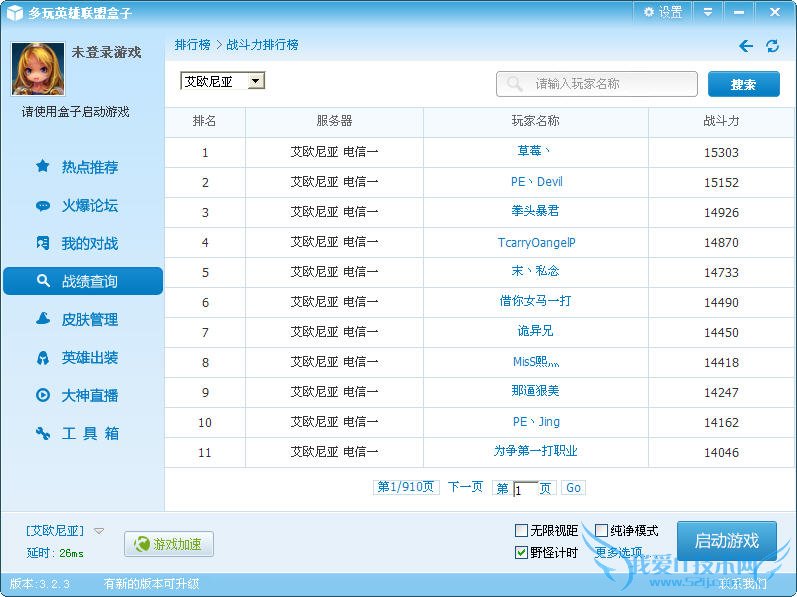Open 设置 in title bar
The height and width of the screenshot is (597, 797).
[663, 12]
